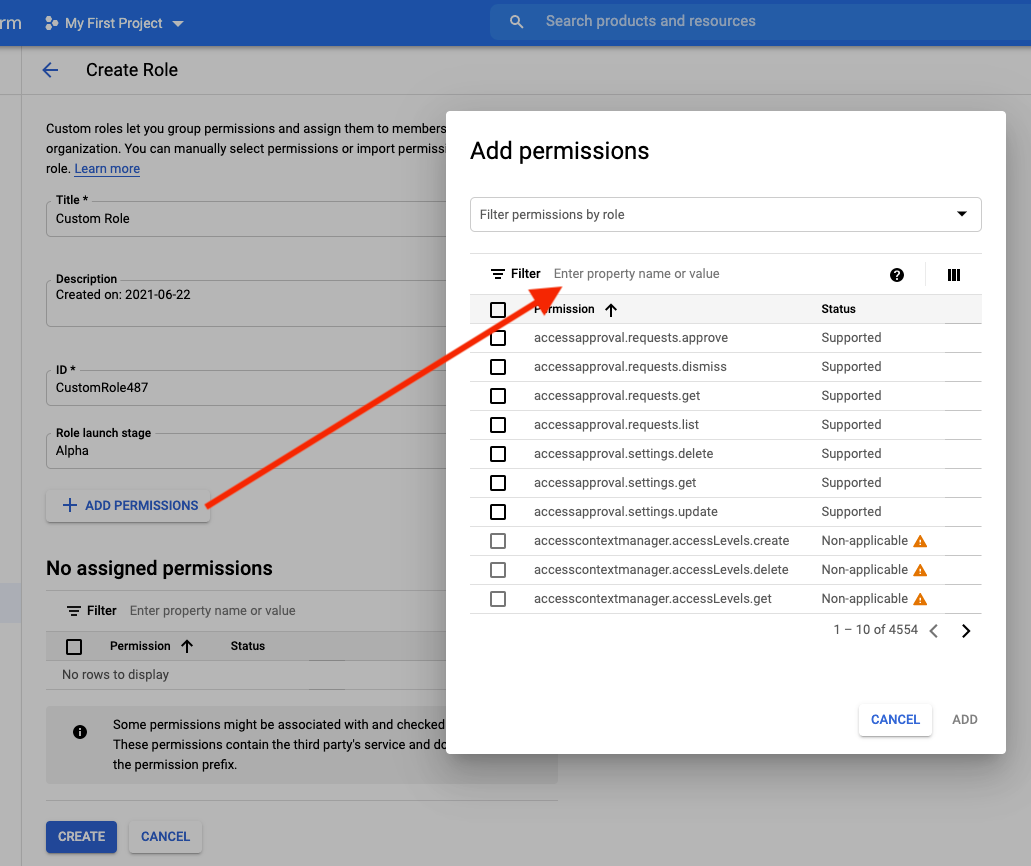This screenshot has width=1031, height=866.
Task: Click the help question mark icon
Action: pyautogui.click(x=897, y=275)
